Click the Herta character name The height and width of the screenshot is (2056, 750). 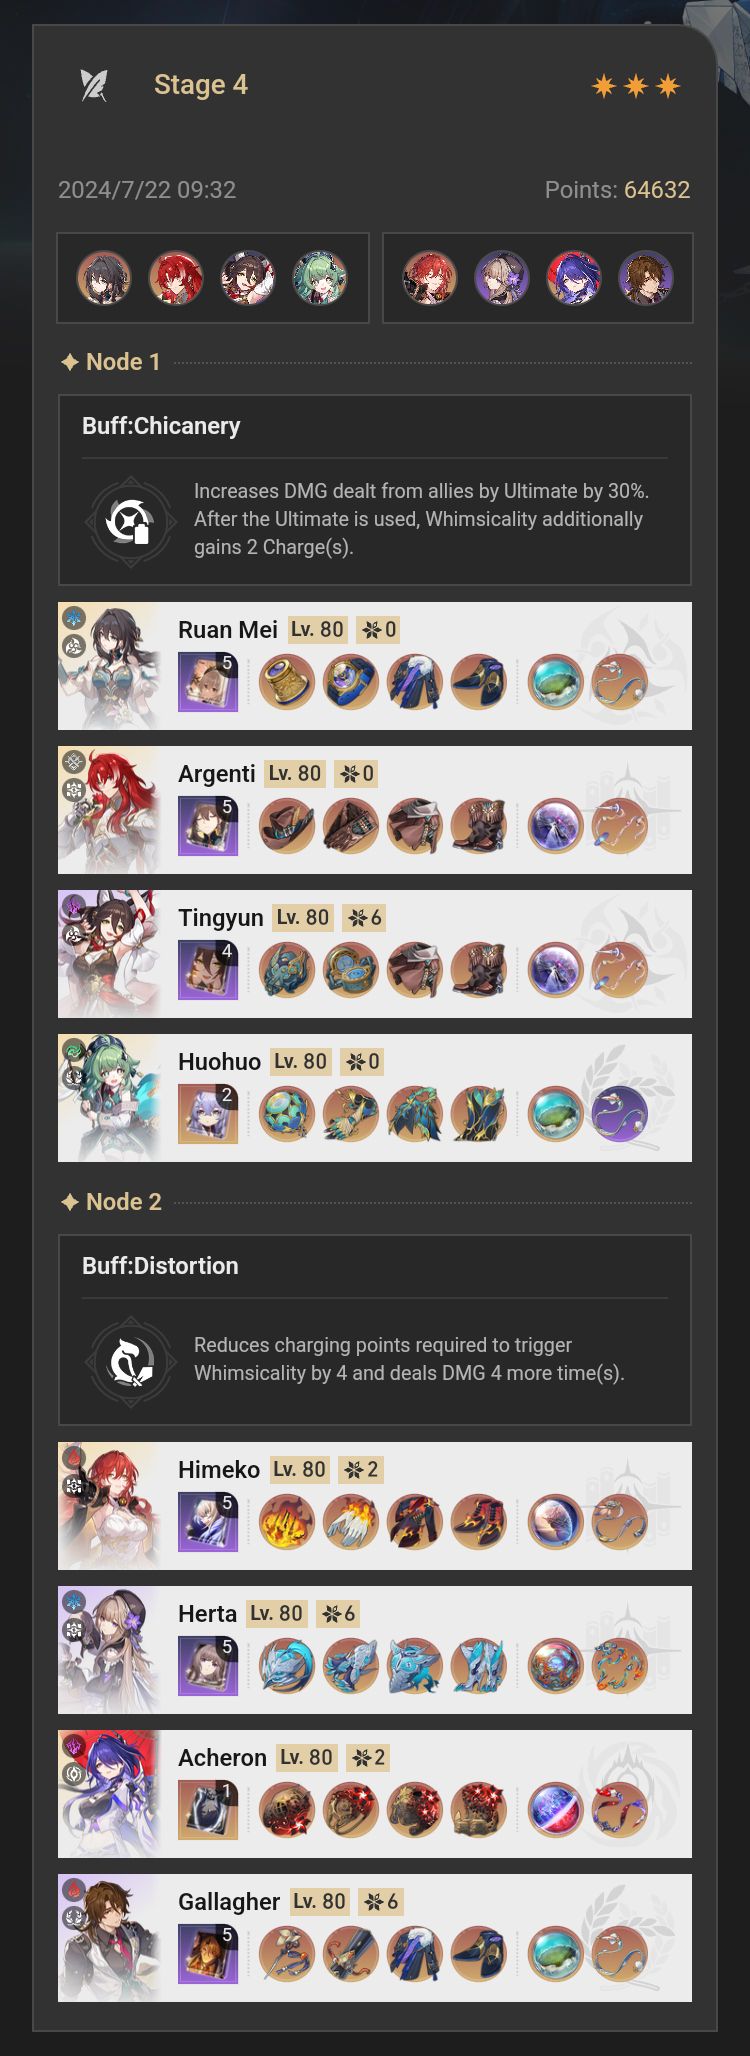click(207, 1614)
